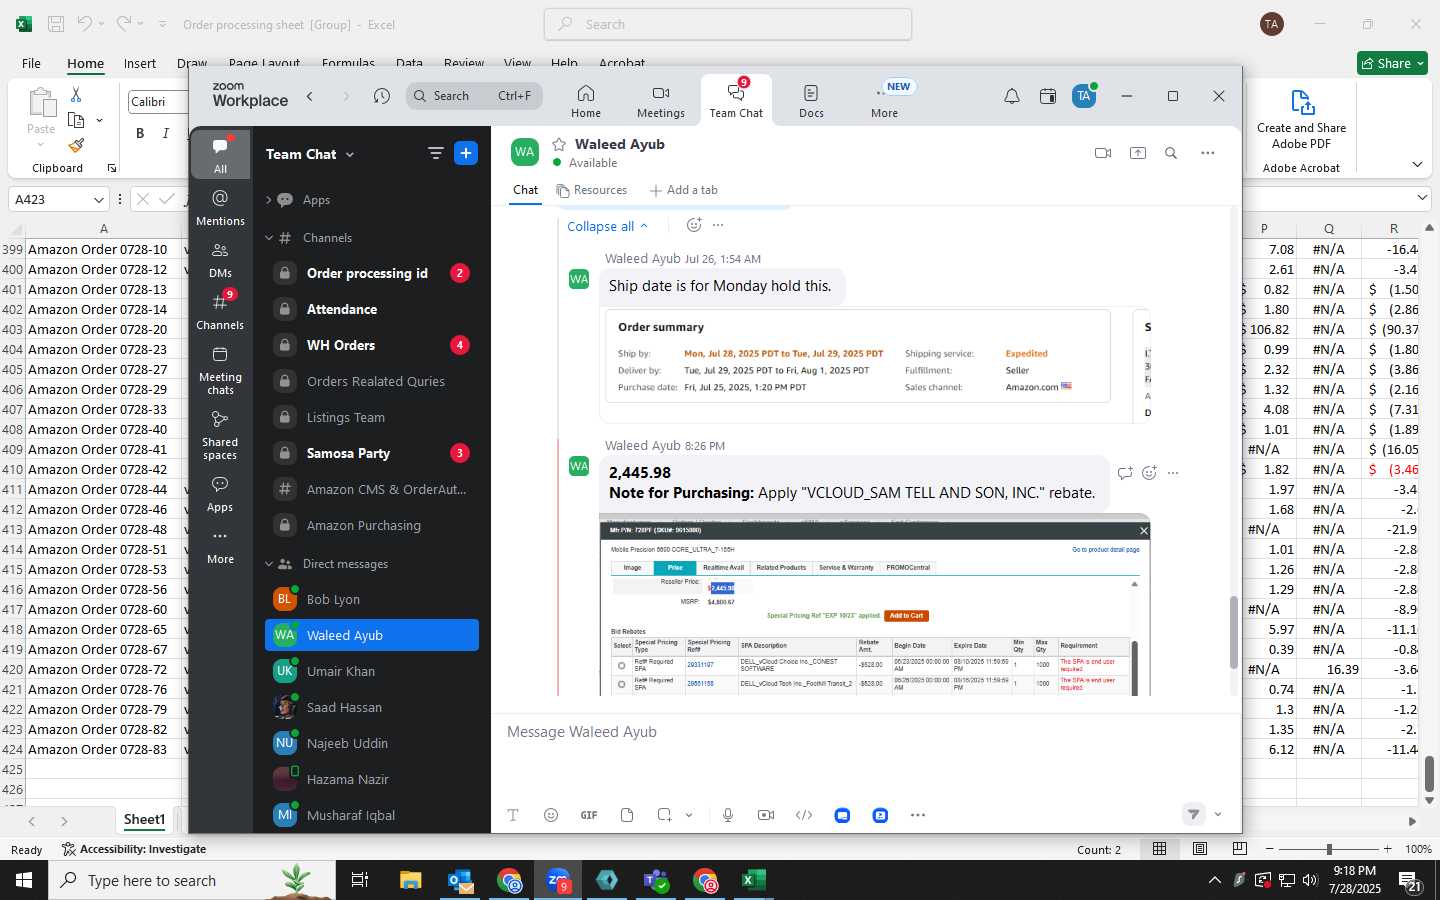Switch Excel to Page Break Preview
1440x900 pixels.
(x=1240, y=849)
